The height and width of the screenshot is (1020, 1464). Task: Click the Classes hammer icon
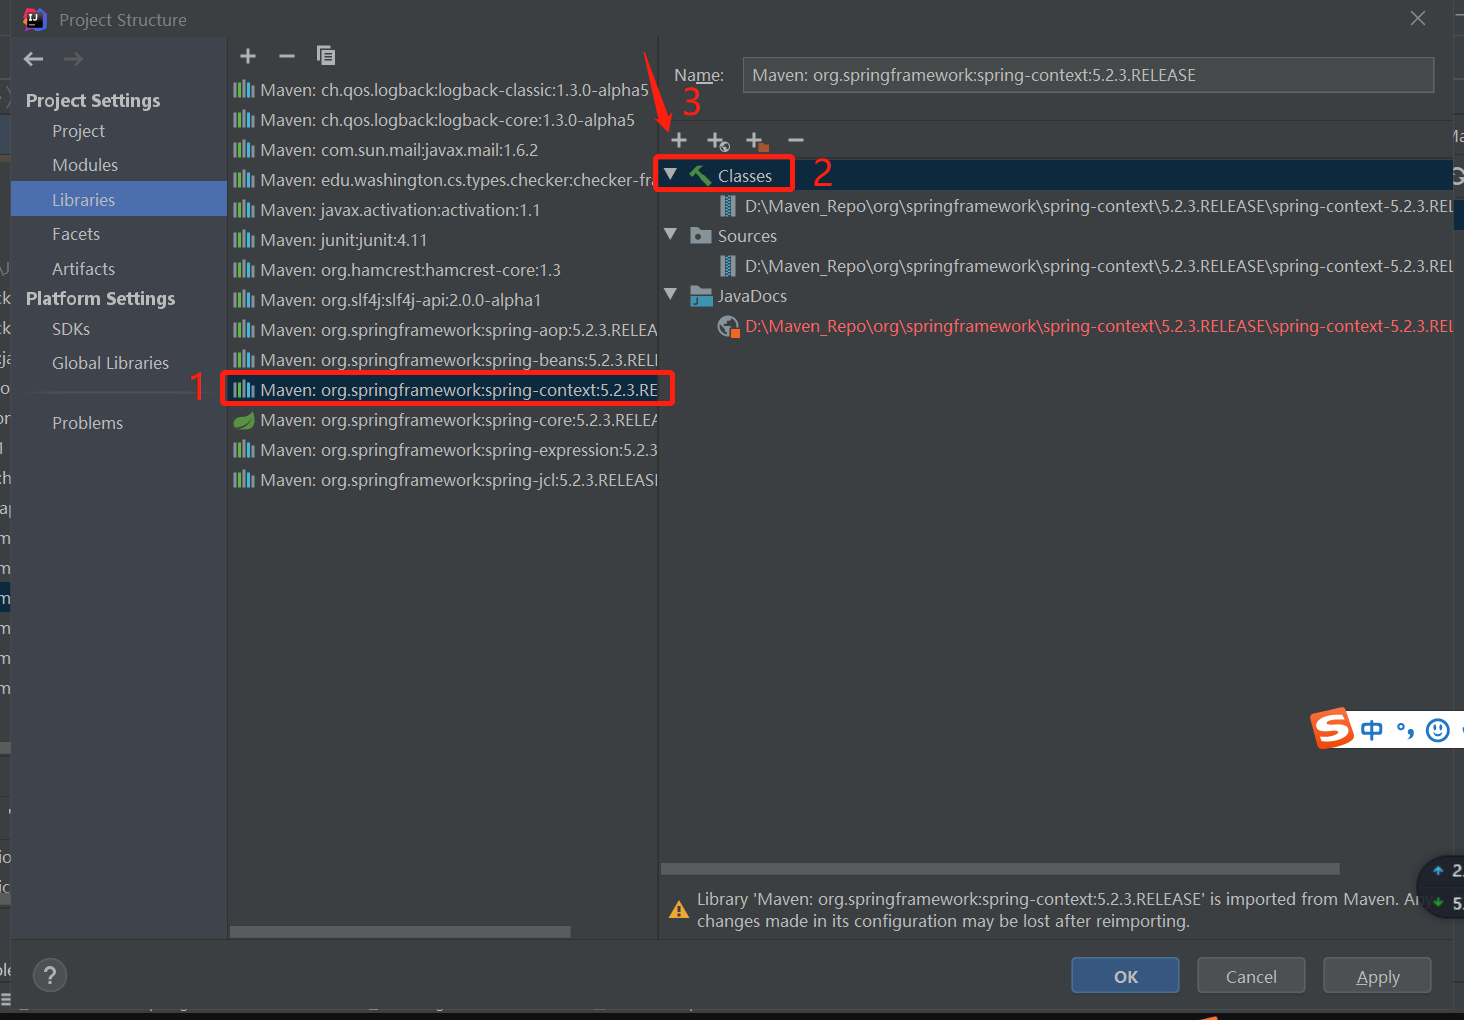tap(701, 176)
